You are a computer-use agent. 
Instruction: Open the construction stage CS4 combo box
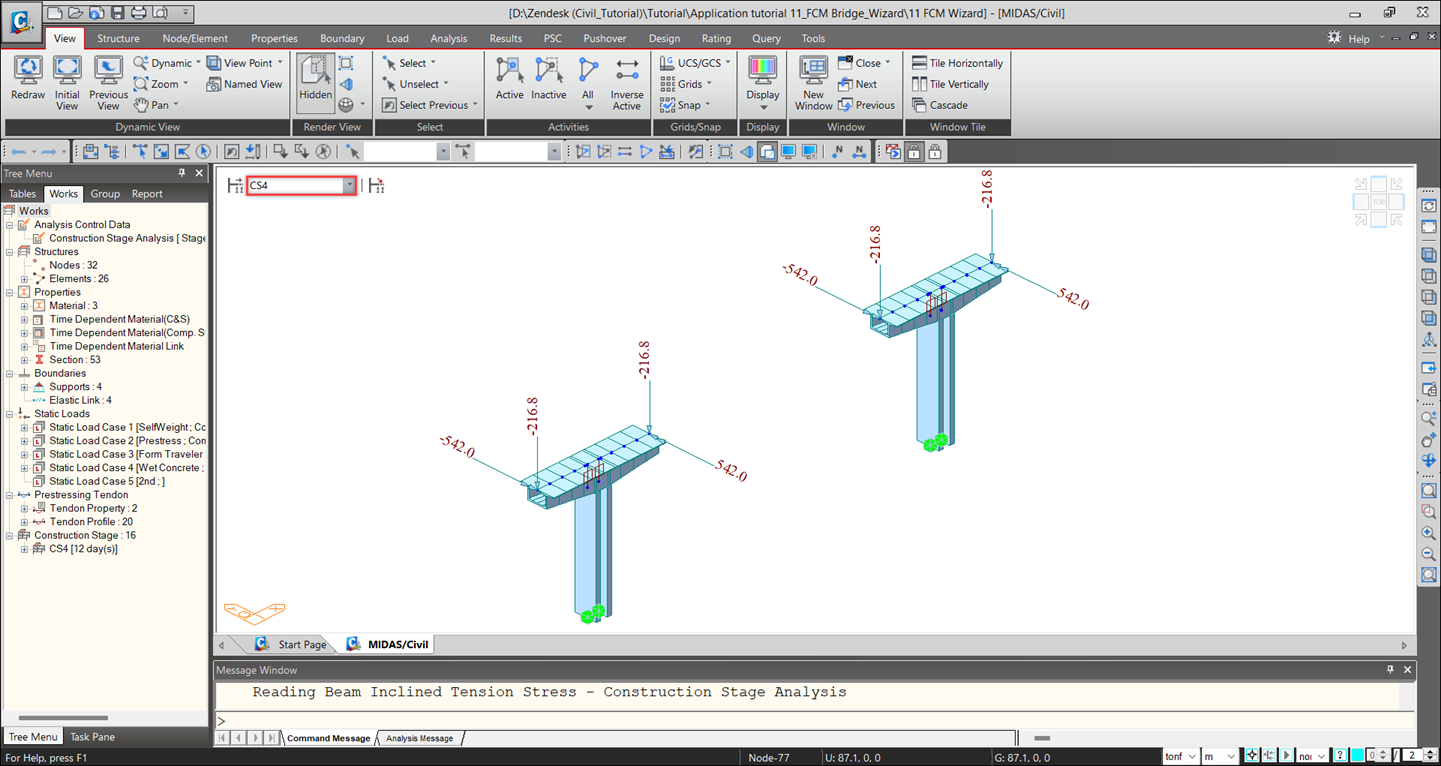tap(302, 185)
